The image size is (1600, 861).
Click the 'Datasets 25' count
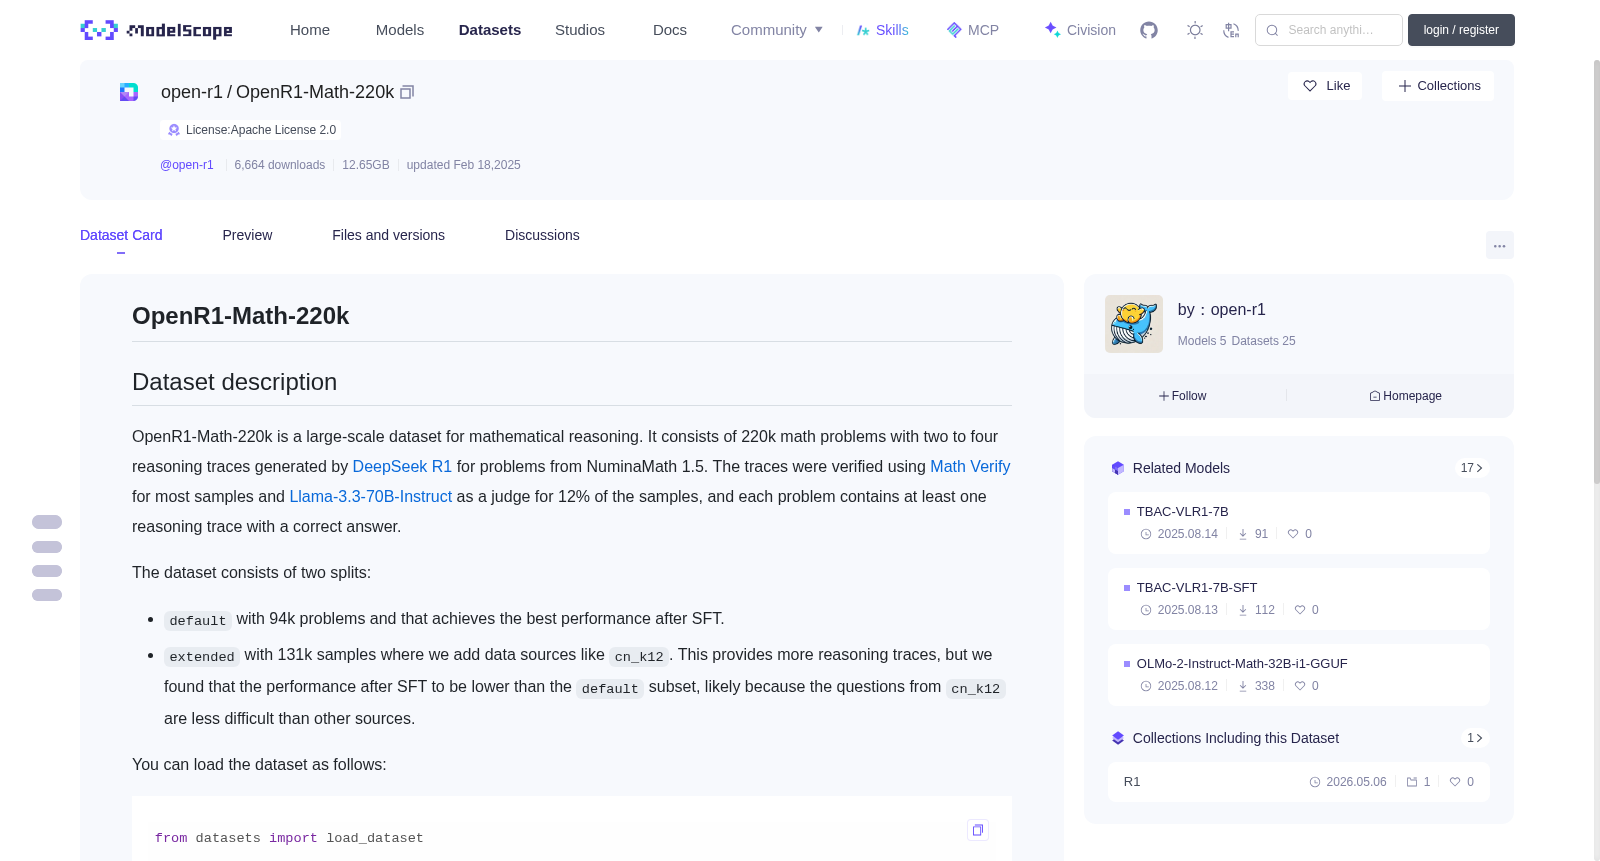click(1263, 341)
